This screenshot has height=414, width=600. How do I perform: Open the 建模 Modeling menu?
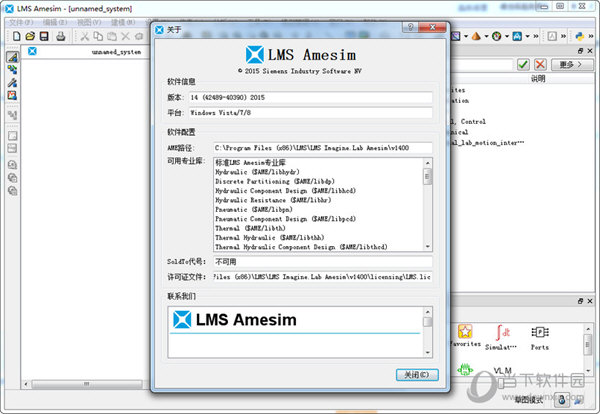tap(123, 22)
